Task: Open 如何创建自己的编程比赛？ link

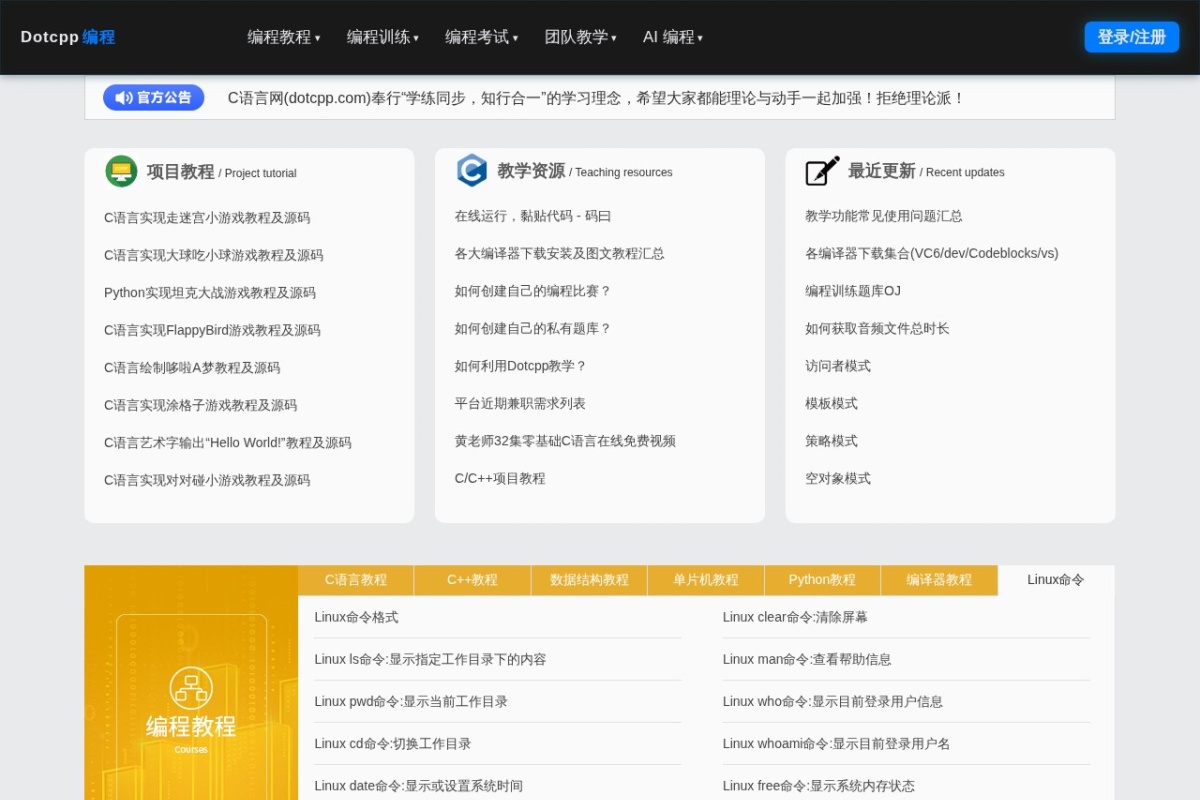Action: pos(533,291)
